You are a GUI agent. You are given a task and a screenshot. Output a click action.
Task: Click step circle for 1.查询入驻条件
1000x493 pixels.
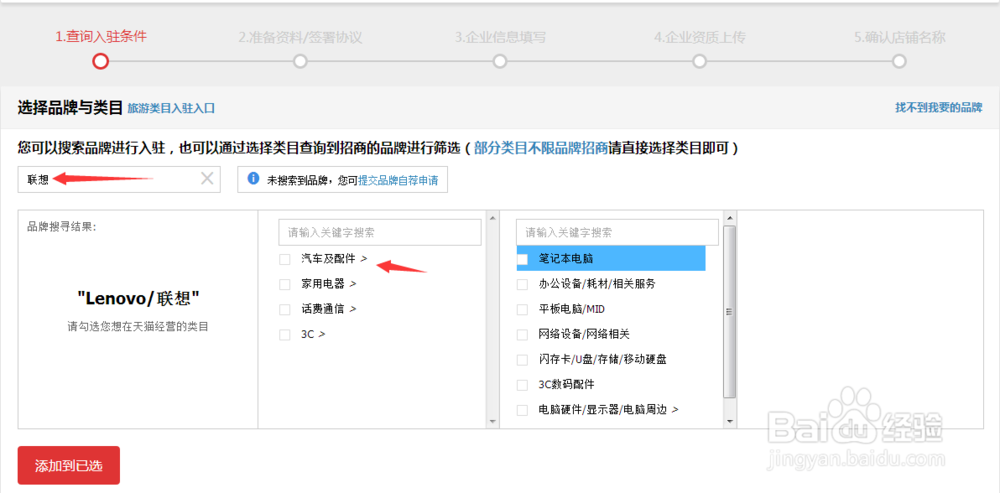[x=100, y=61]
